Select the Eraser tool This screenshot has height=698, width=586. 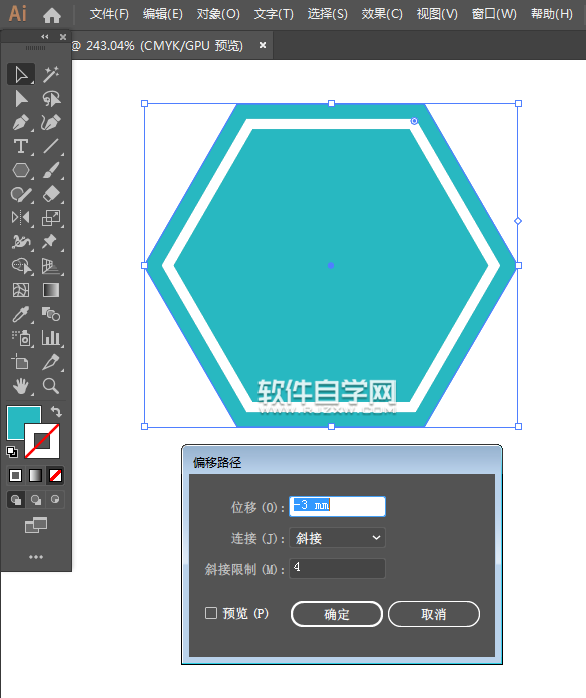point(51,195)
